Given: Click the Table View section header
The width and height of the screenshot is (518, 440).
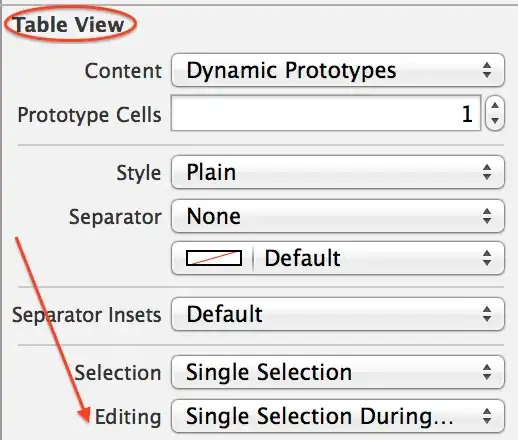Looking at the screenshot, I should coord(70,25).
